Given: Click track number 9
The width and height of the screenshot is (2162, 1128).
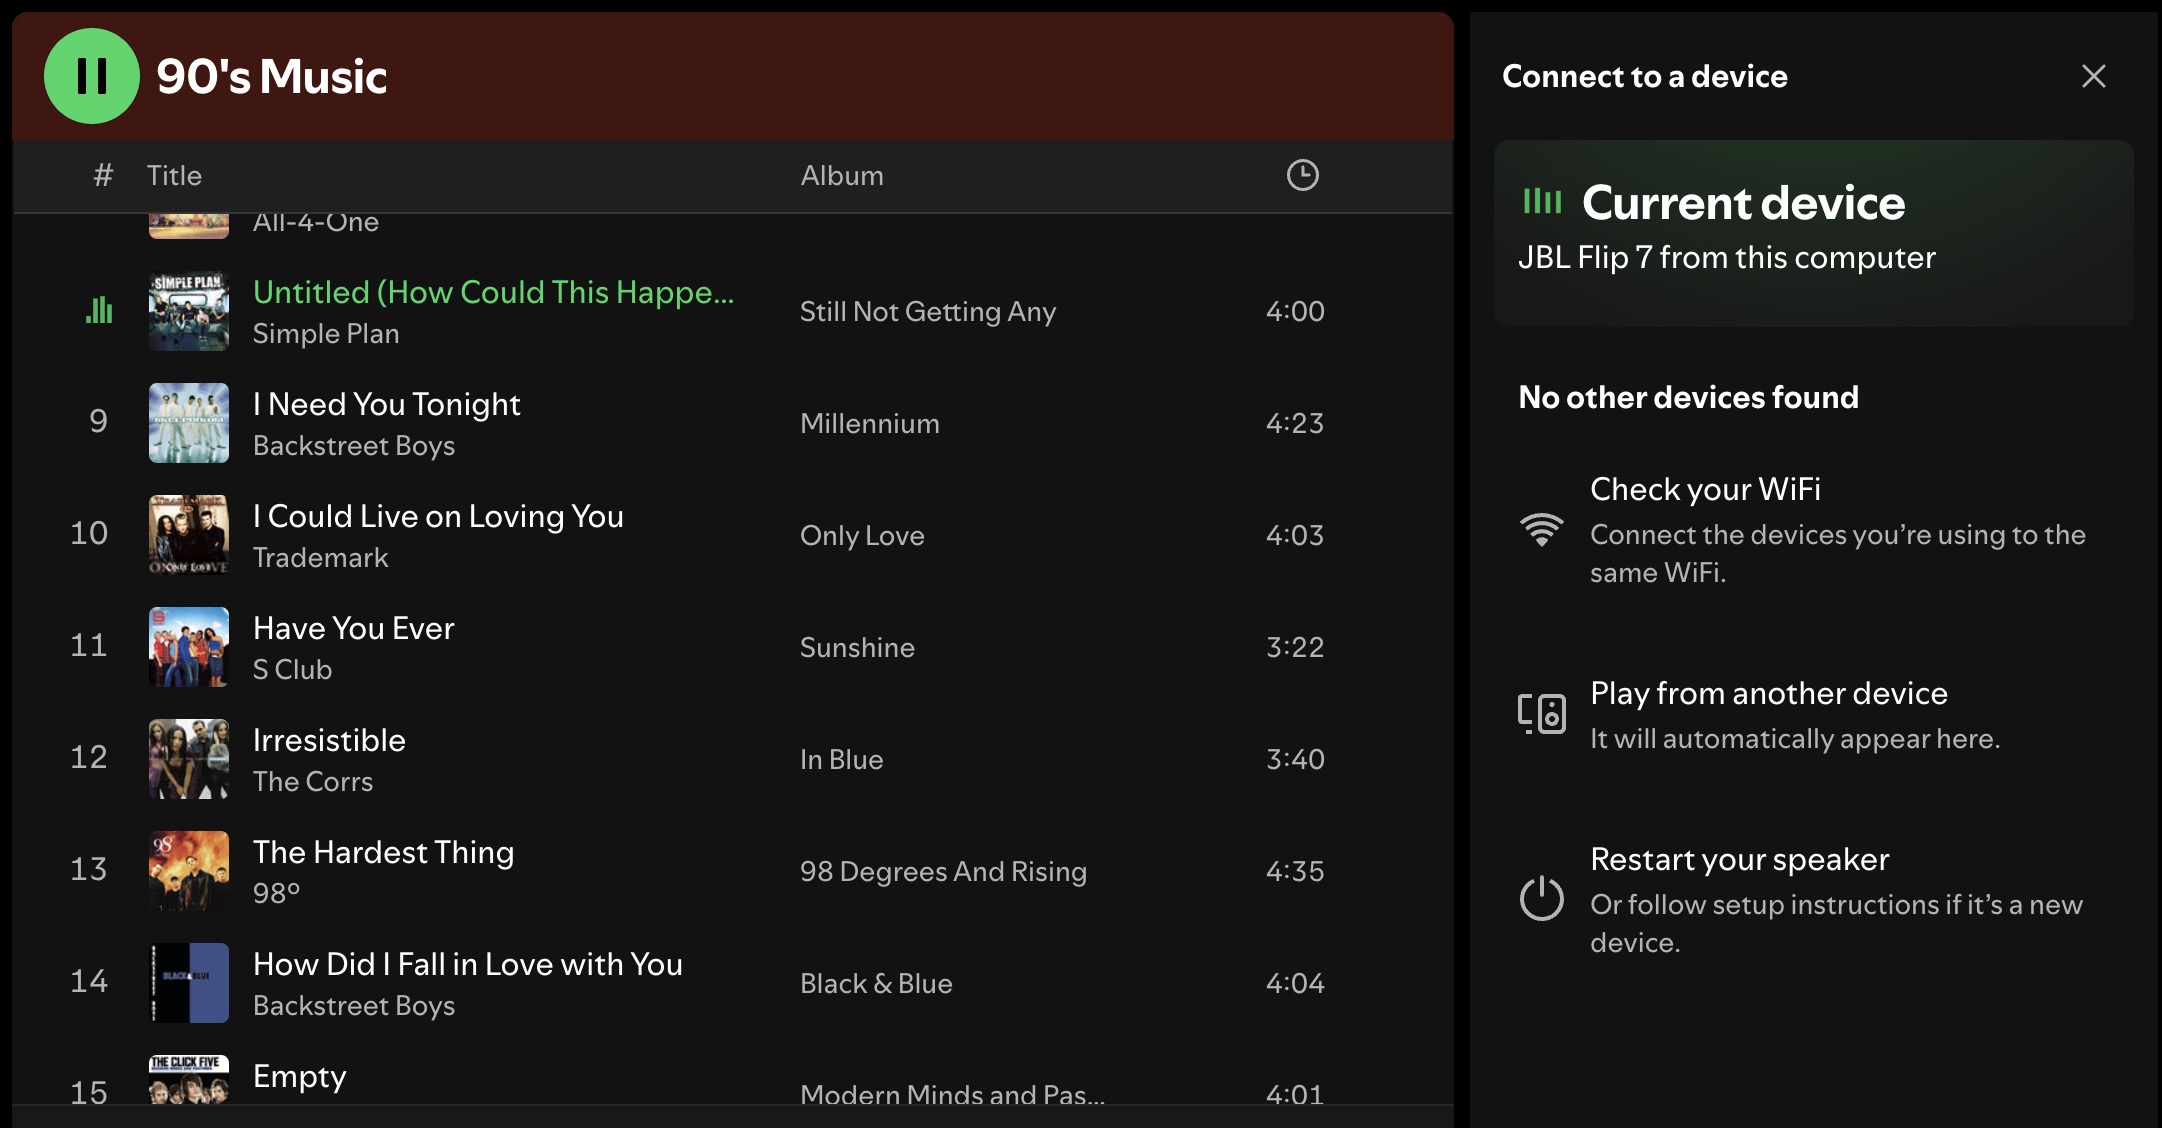Looking at the screenshot, I should tap(98, 421).
